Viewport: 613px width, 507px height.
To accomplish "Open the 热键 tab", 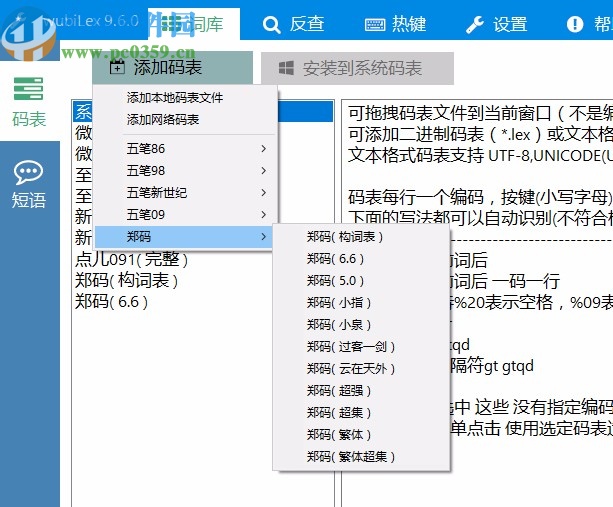I will (395, 24).
